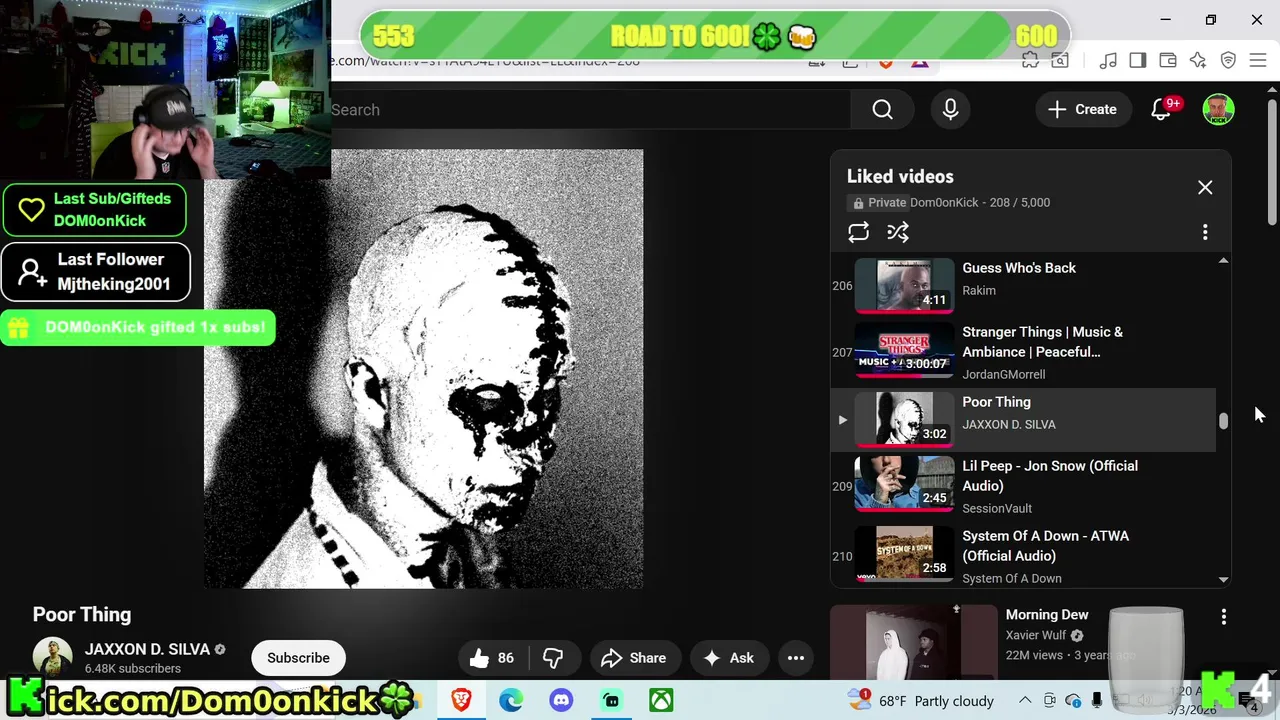
Task: Open browser hamburger menu
Action: pos(1258,61)
